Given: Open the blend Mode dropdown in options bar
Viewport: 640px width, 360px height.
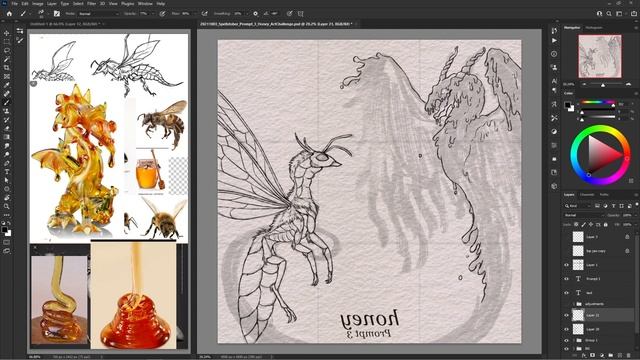Looking at the screenshot, I should pos(98,13).
